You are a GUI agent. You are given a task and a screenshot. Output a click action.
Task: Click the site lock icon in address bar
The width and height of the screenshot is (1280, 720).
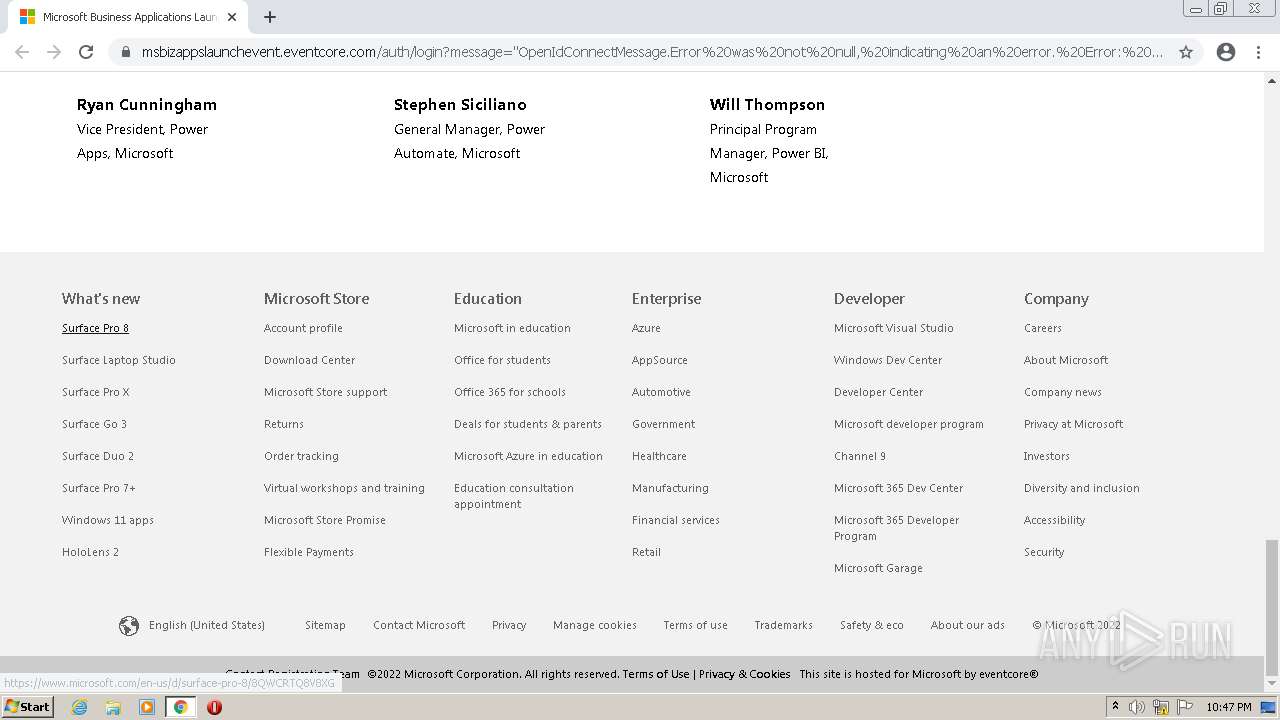[x=125, y=52]
